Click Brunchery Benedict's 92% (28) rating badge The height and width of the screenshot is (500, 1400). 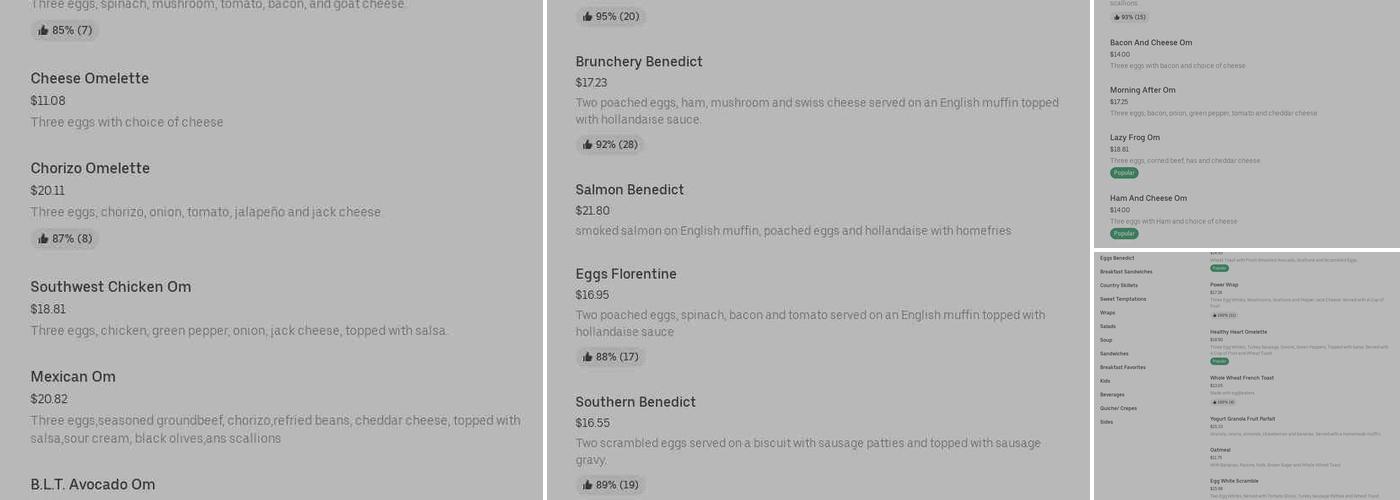click(610, 145)
